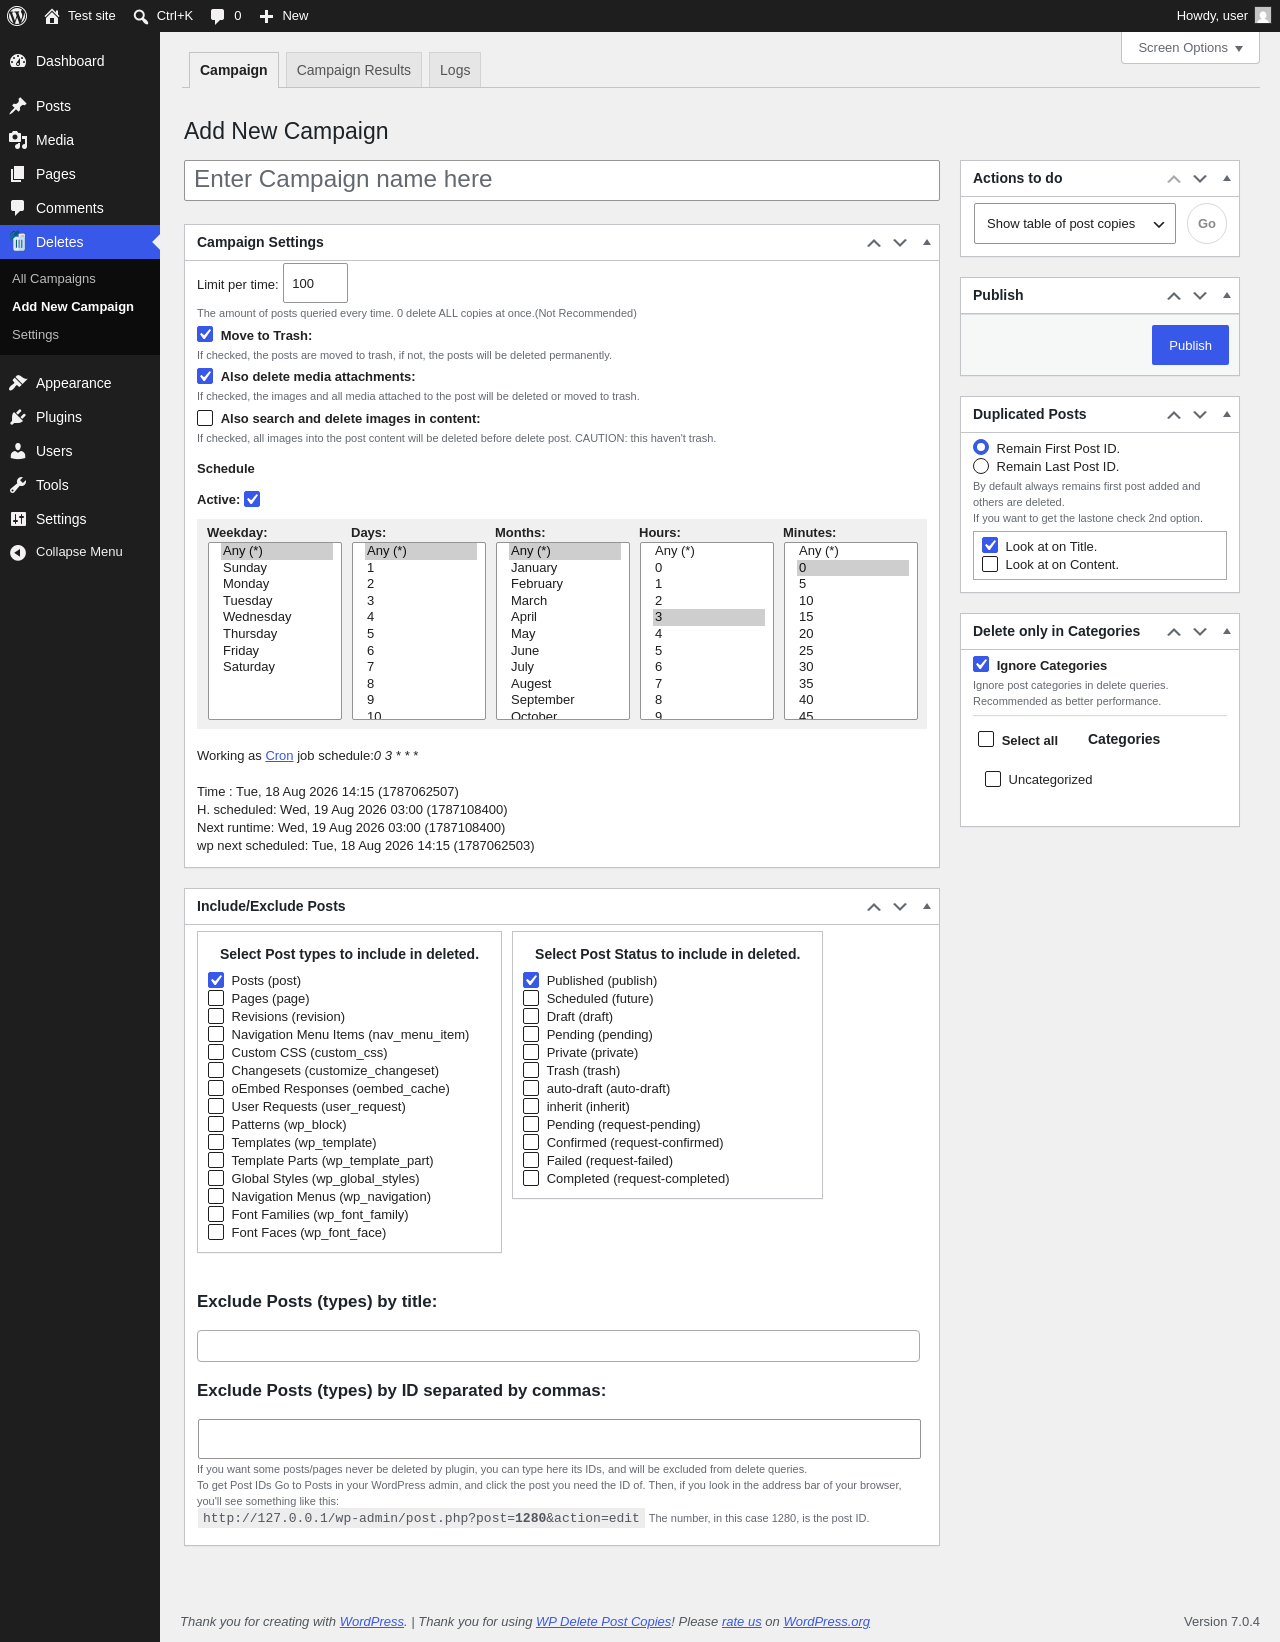Check Draft (draft) post status
Image resolution: width=1280 pixels, height=1642 pixels.
[x=531, y=1016]
